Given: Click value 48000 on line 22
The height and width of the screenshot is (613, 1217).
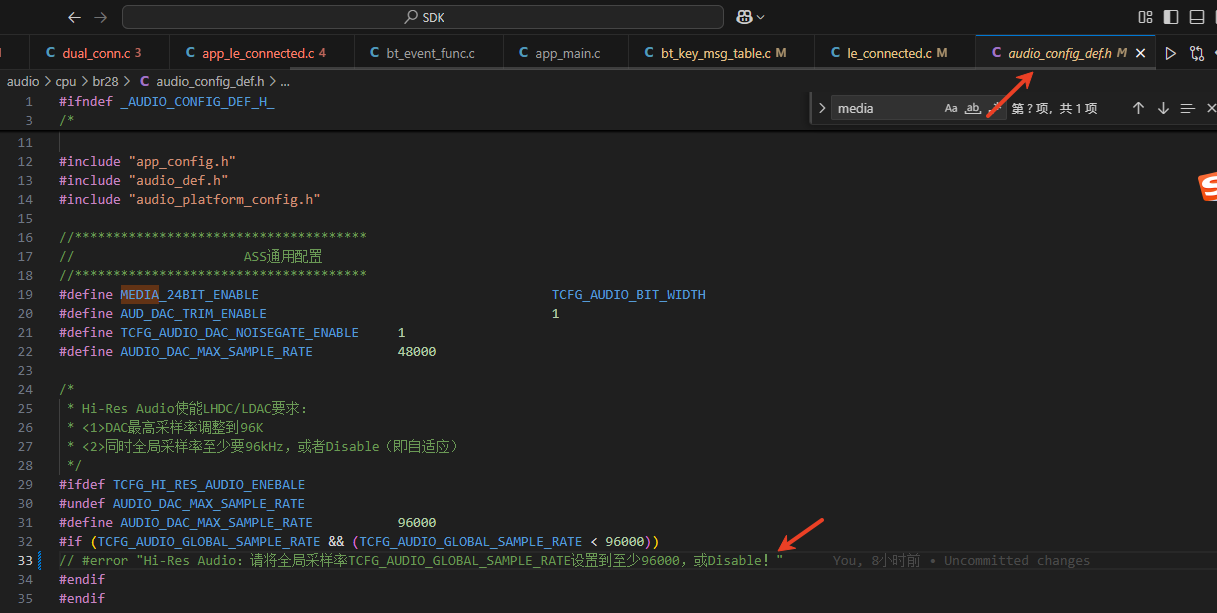Looking at the screenshot, I should coord(417,352).
